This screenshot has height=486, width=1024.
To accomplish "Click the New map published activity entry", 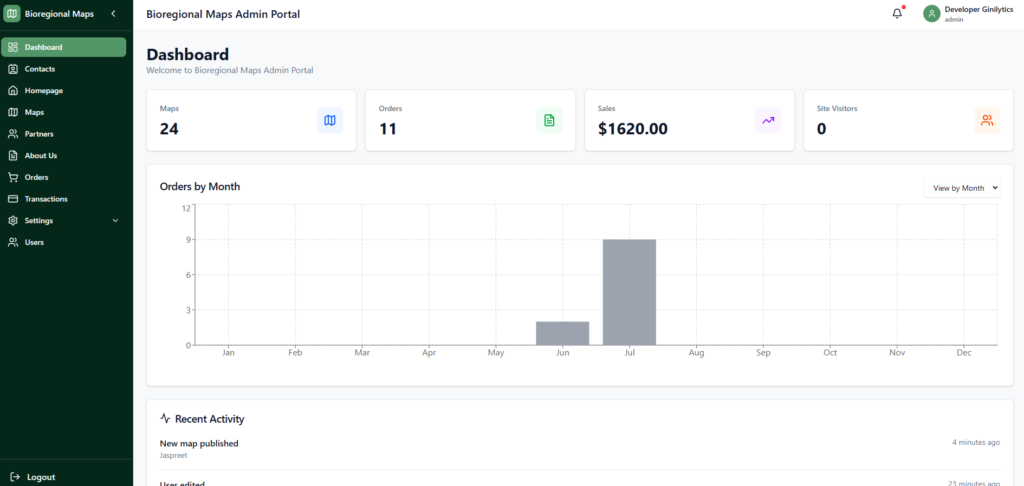I will pyautogui.click(x=199, y=443).
